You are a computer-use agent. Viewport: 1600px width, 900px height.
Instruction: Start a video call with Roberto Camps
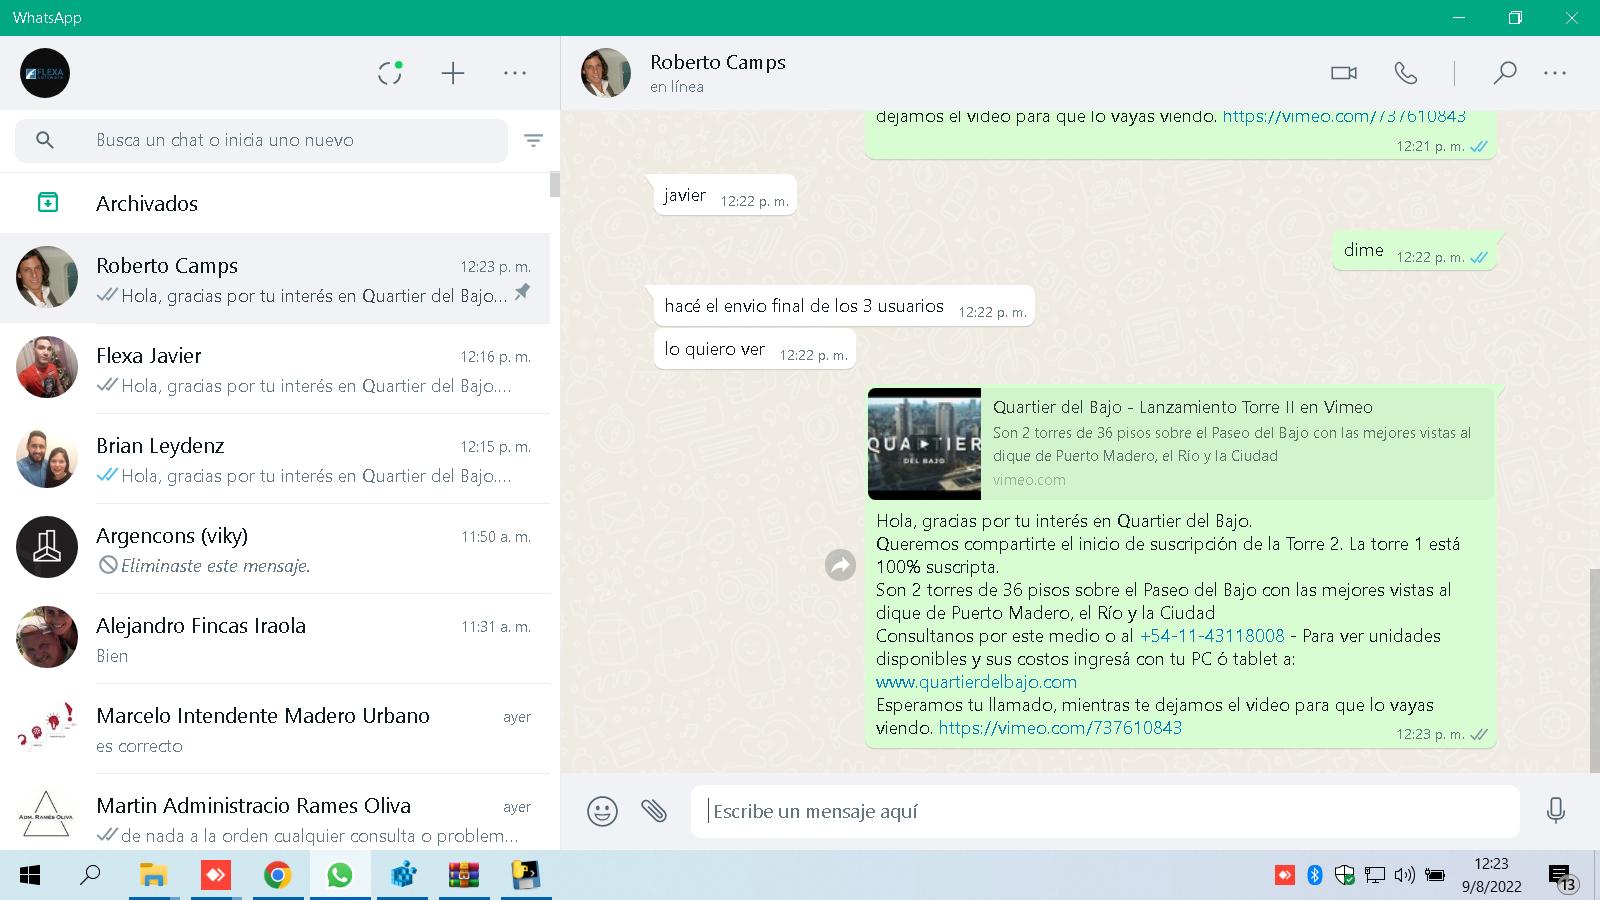click(x=1344, y=73)
